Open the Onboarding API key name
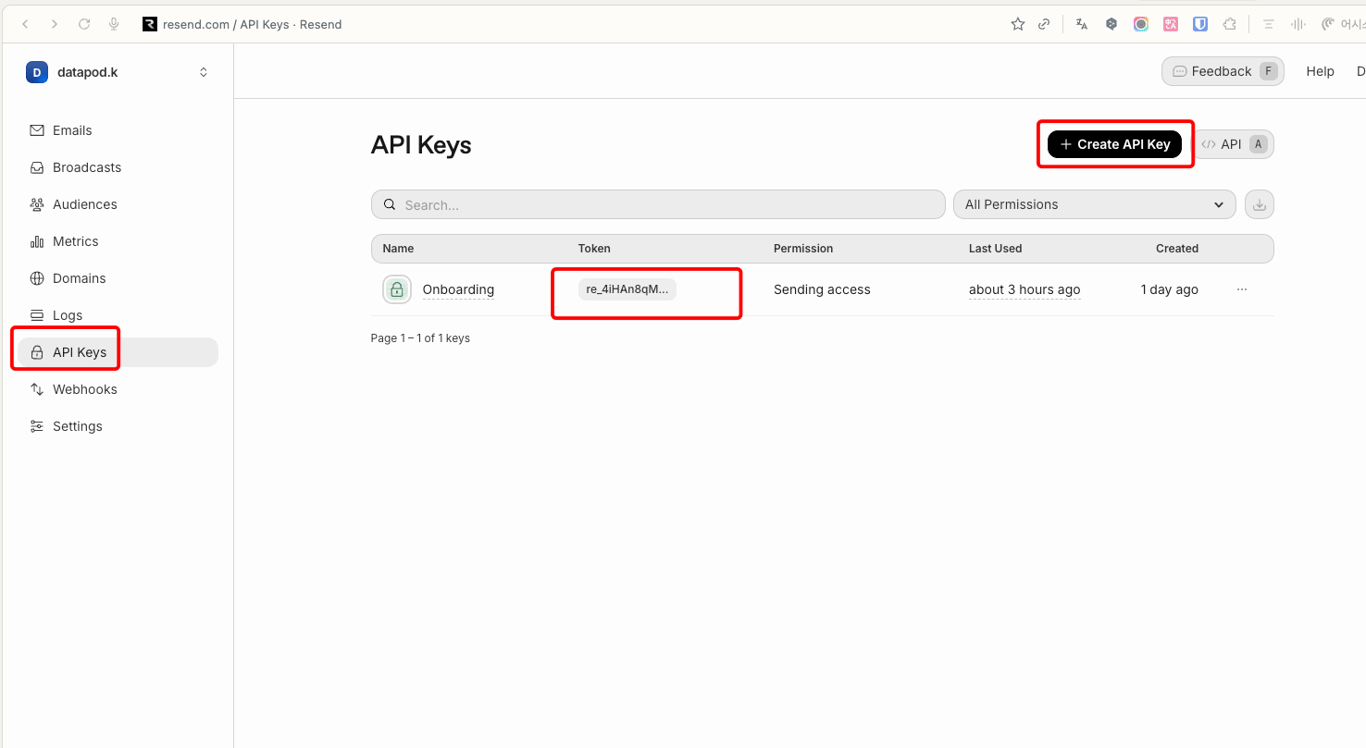Image resolution: width=1366 pixels, height=748 pixels. point(458,289)
